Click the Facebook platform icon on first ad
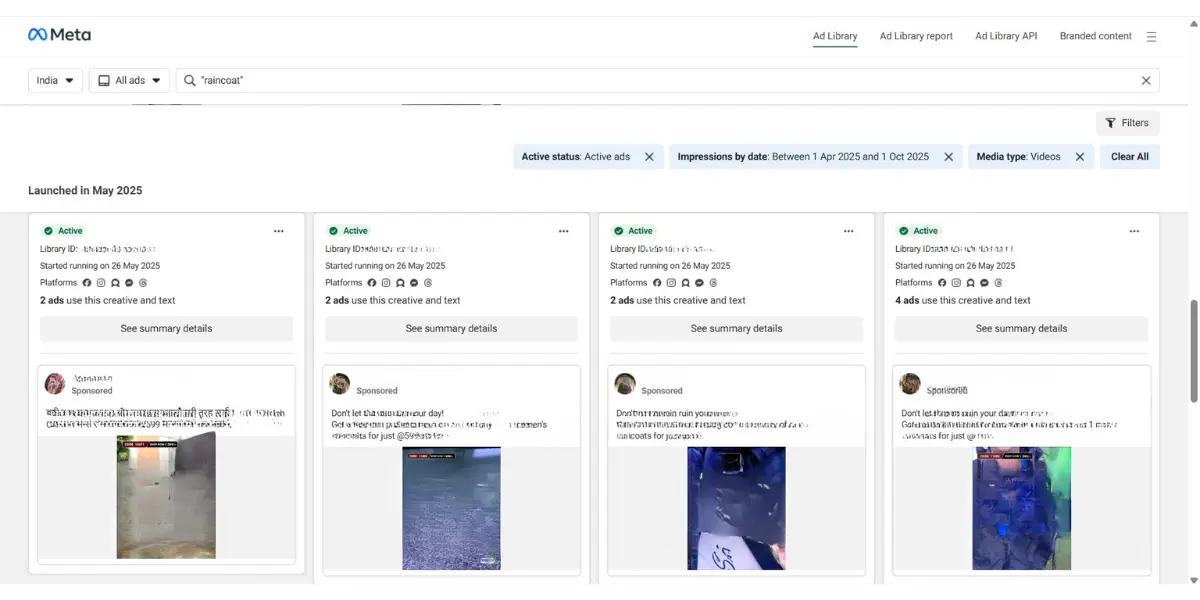Viewport: 1200px width, 600px height. click(87, 282)
